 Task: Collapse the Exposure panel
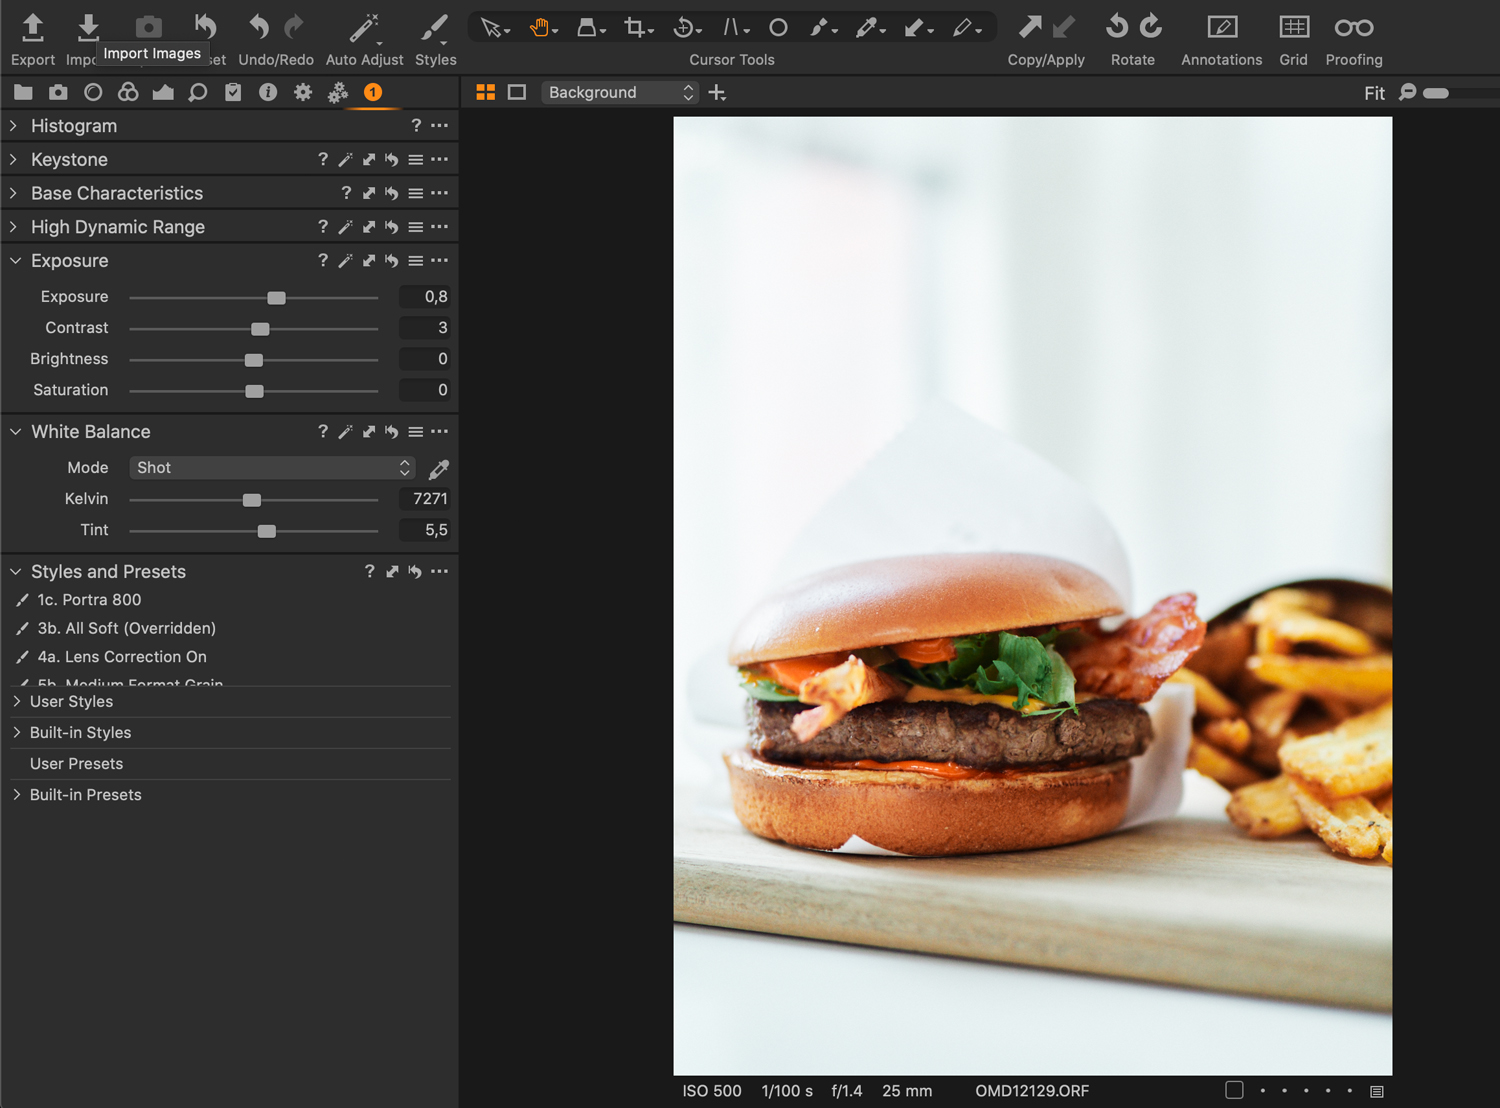[15, 261]
